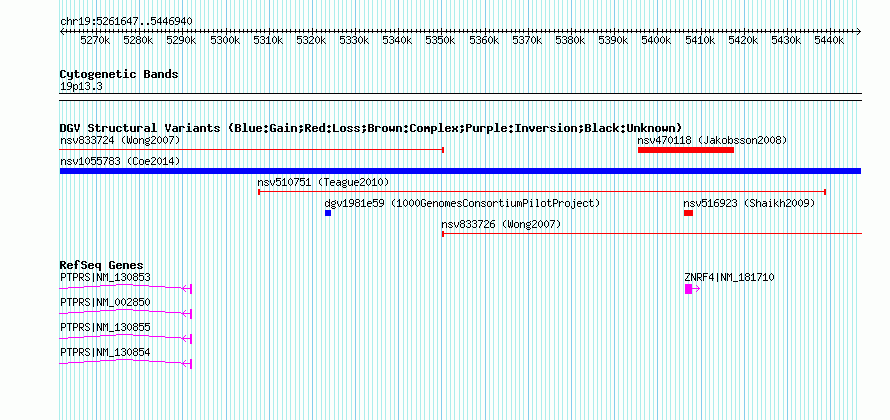Open the PTPRS|NM_130854 transcript label
This screenshot has height=420, width=890.
coord(105,352)
